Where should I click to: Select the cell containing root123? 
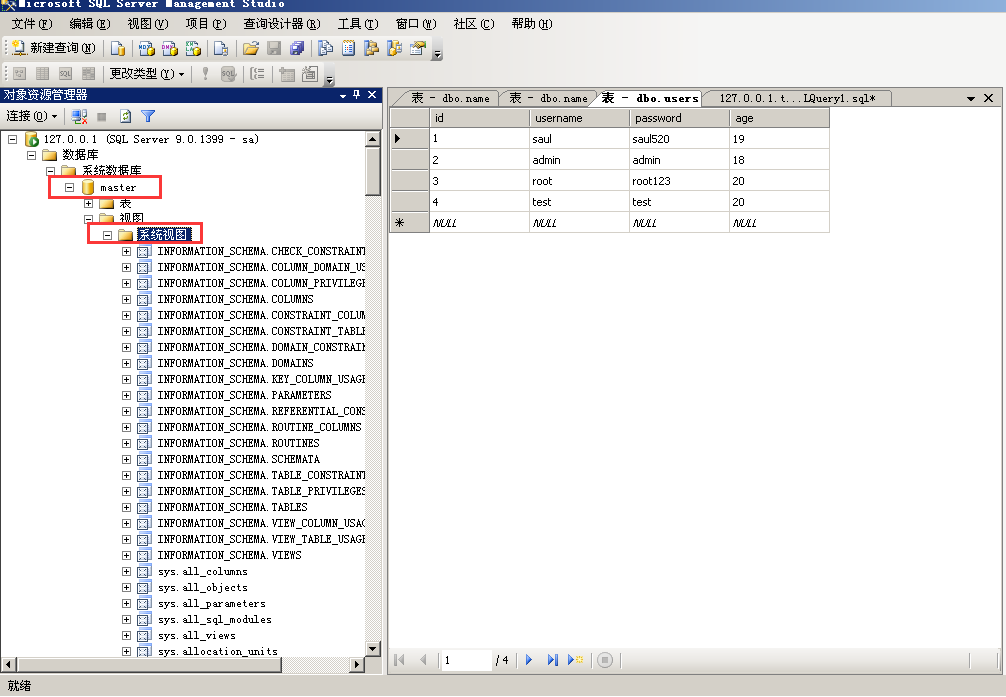[679, 181]
